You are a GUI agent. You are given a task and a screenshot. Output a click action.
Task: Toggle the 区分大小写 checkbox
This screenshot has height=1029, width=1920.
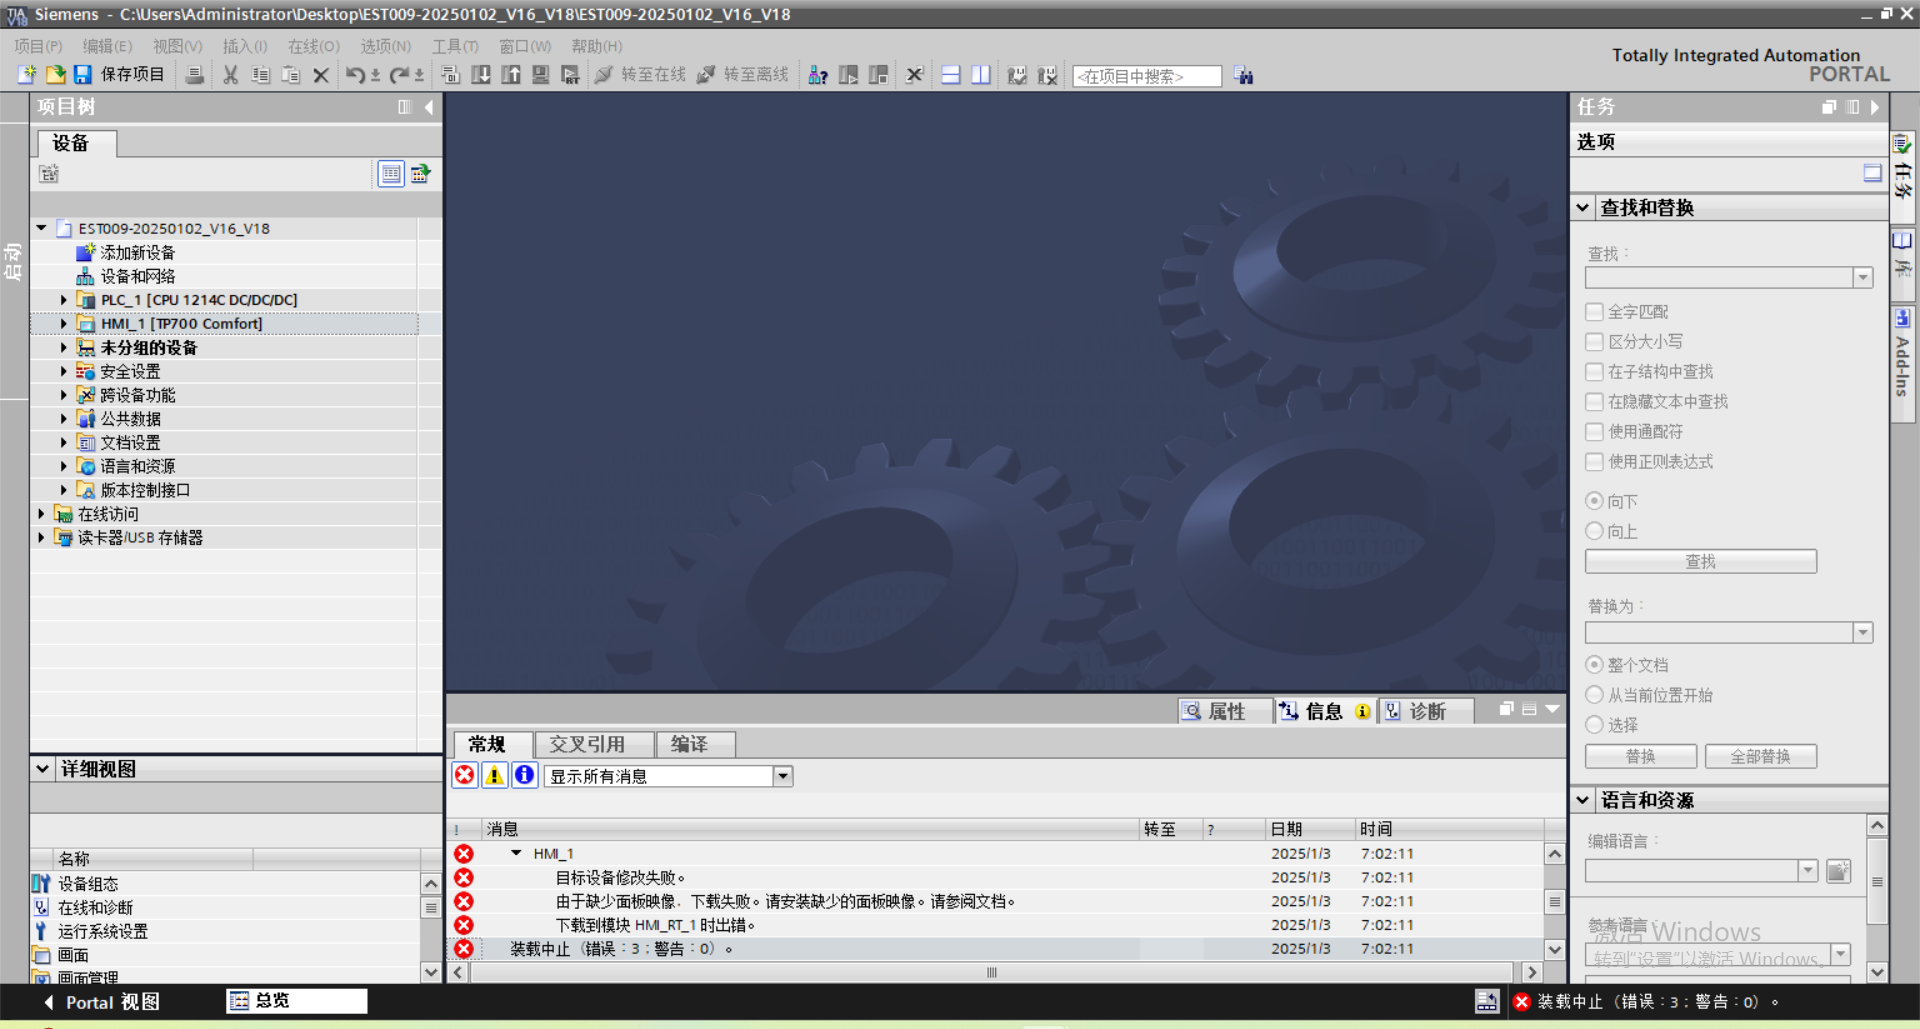click(1595, 342)
